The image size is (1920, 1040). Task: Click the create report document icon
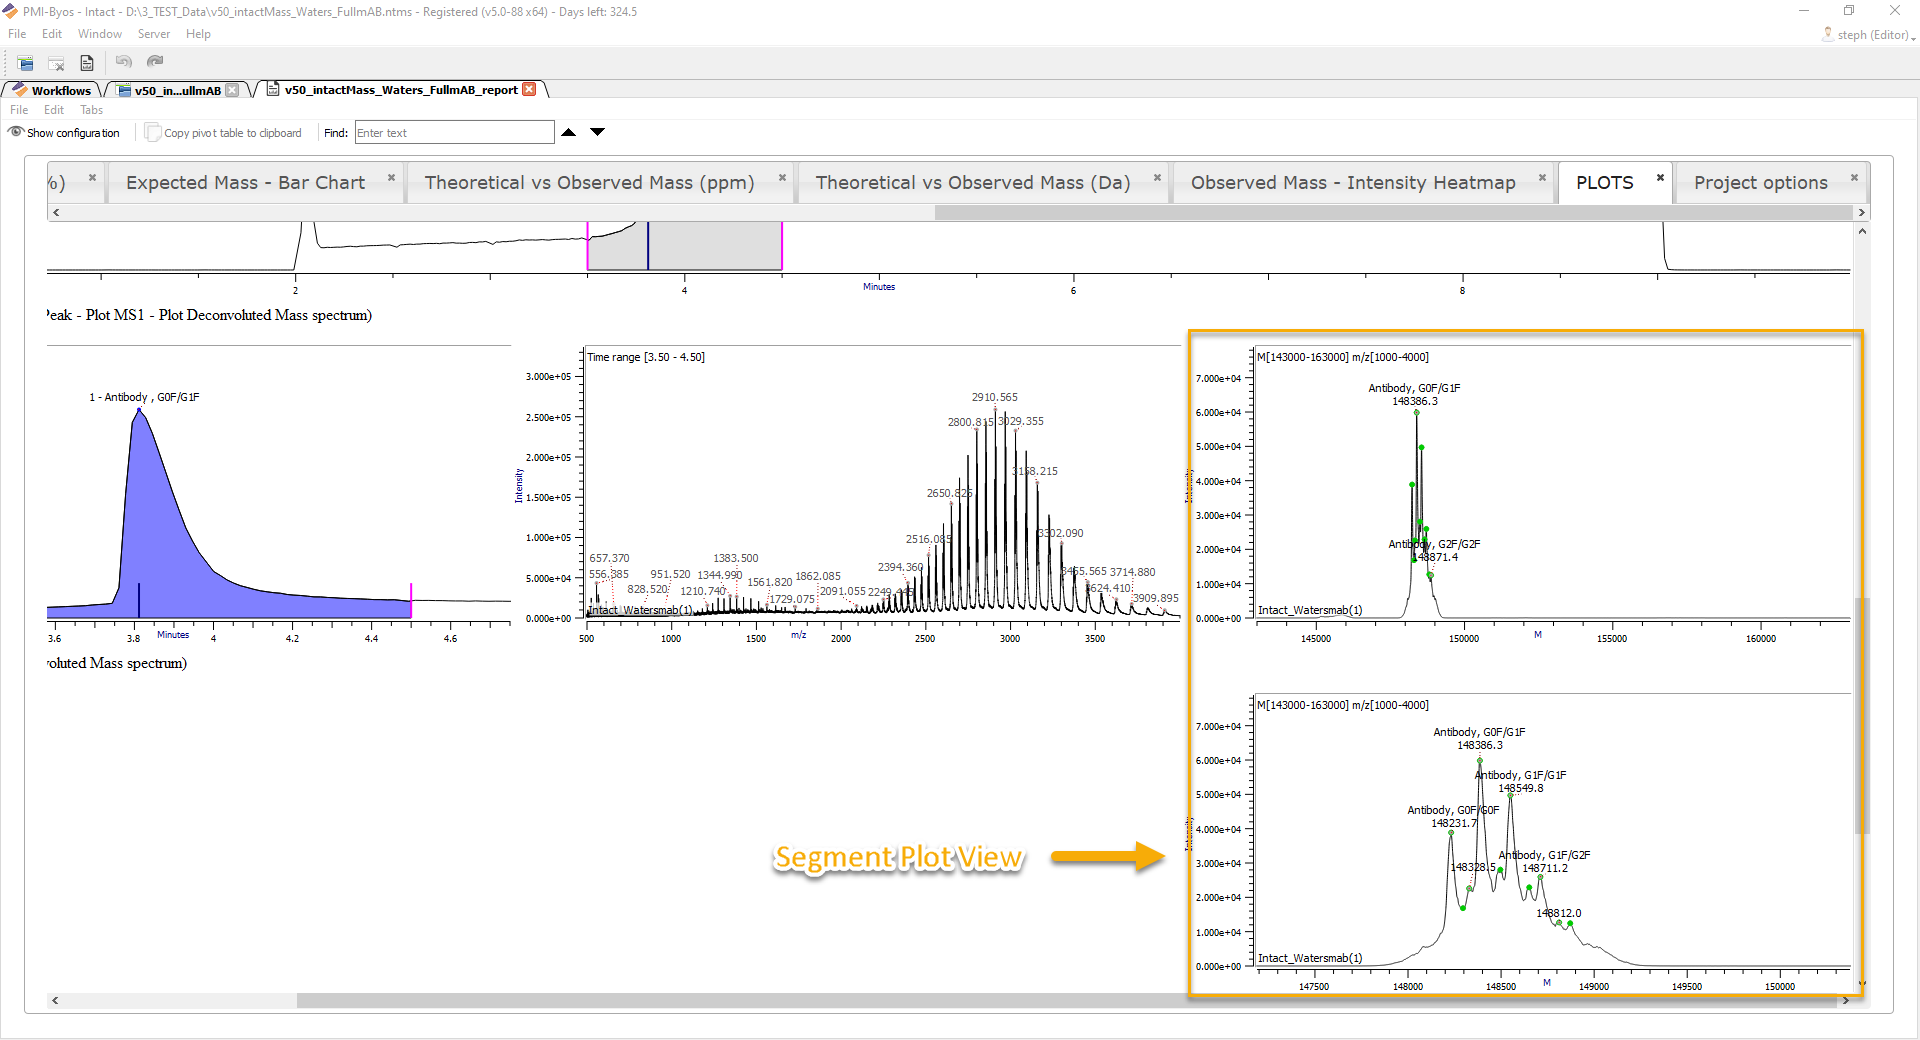pos(87,63)
